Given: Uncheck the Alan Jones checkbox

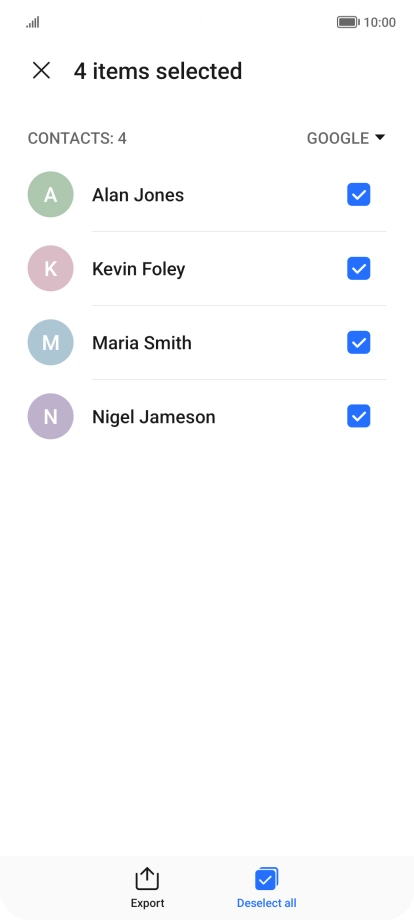Looking at the screenshot, I should 358,194.
